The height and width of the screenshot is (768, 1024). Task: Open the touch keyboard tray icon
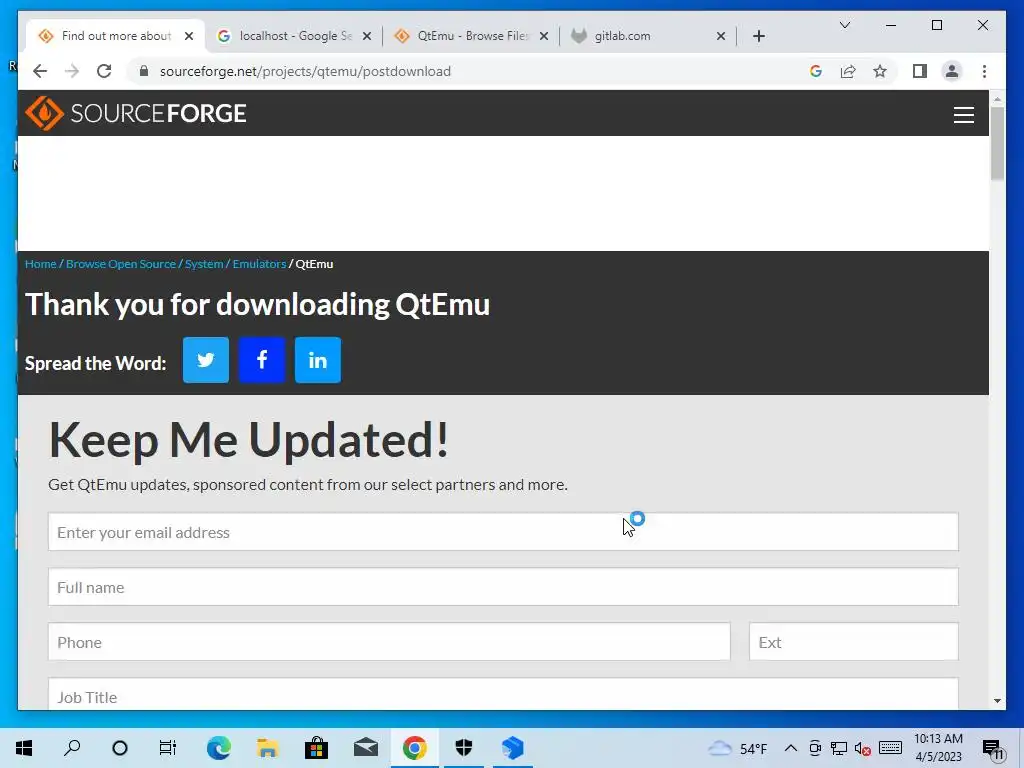click(x=890, y=748)
